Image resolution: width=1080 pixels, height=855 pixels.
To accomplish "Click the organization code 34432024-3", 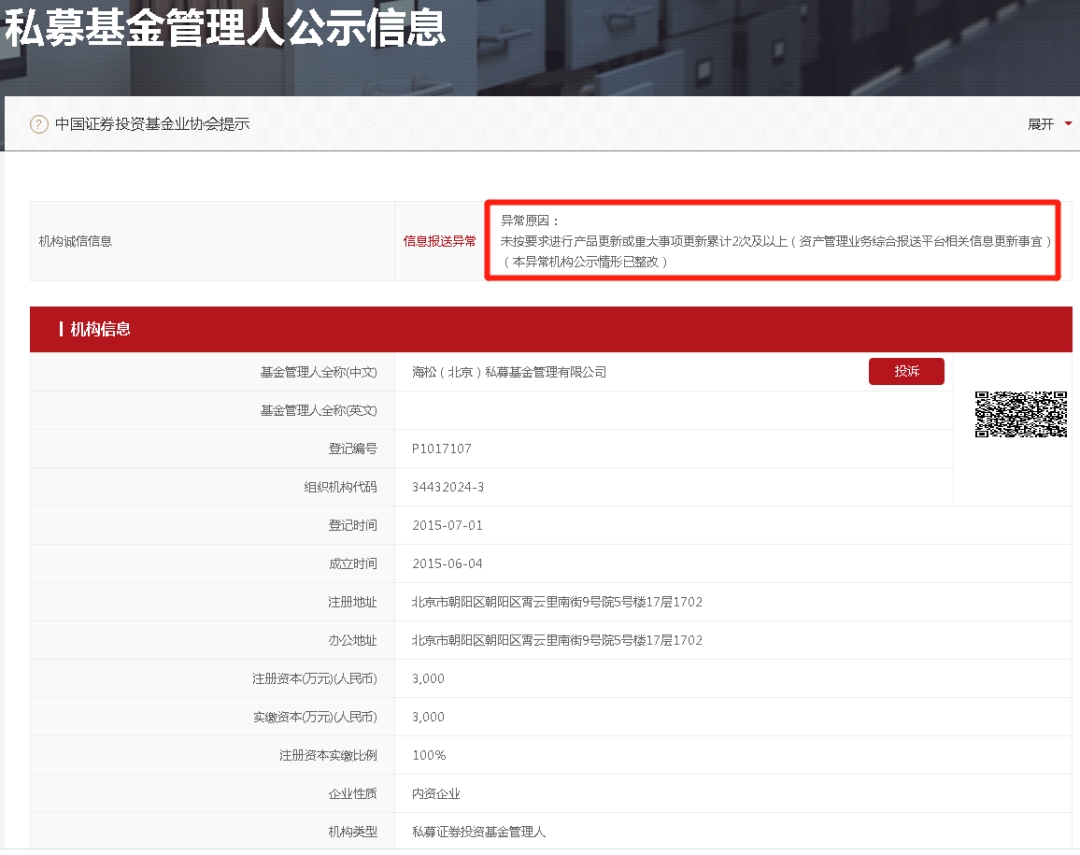I will 448,487.
